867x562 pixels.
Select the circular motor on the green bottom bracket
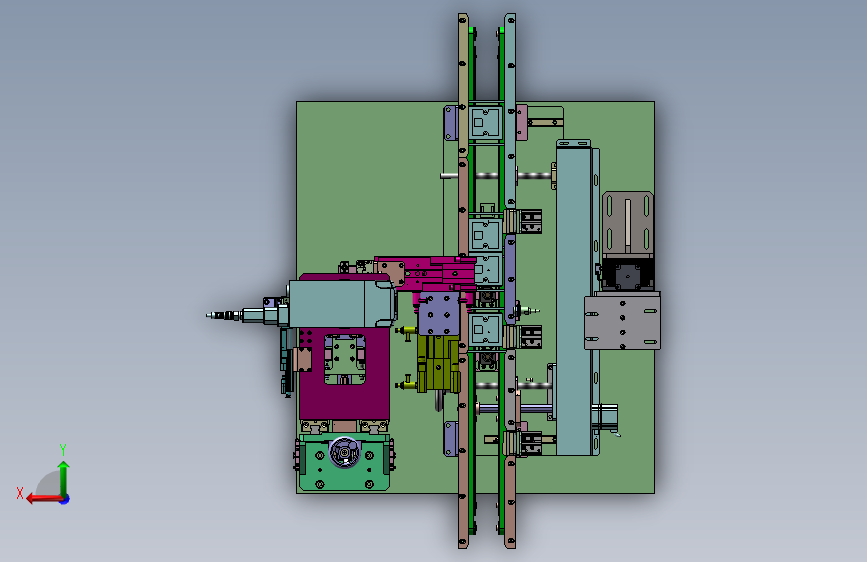[x=344, y=452]
